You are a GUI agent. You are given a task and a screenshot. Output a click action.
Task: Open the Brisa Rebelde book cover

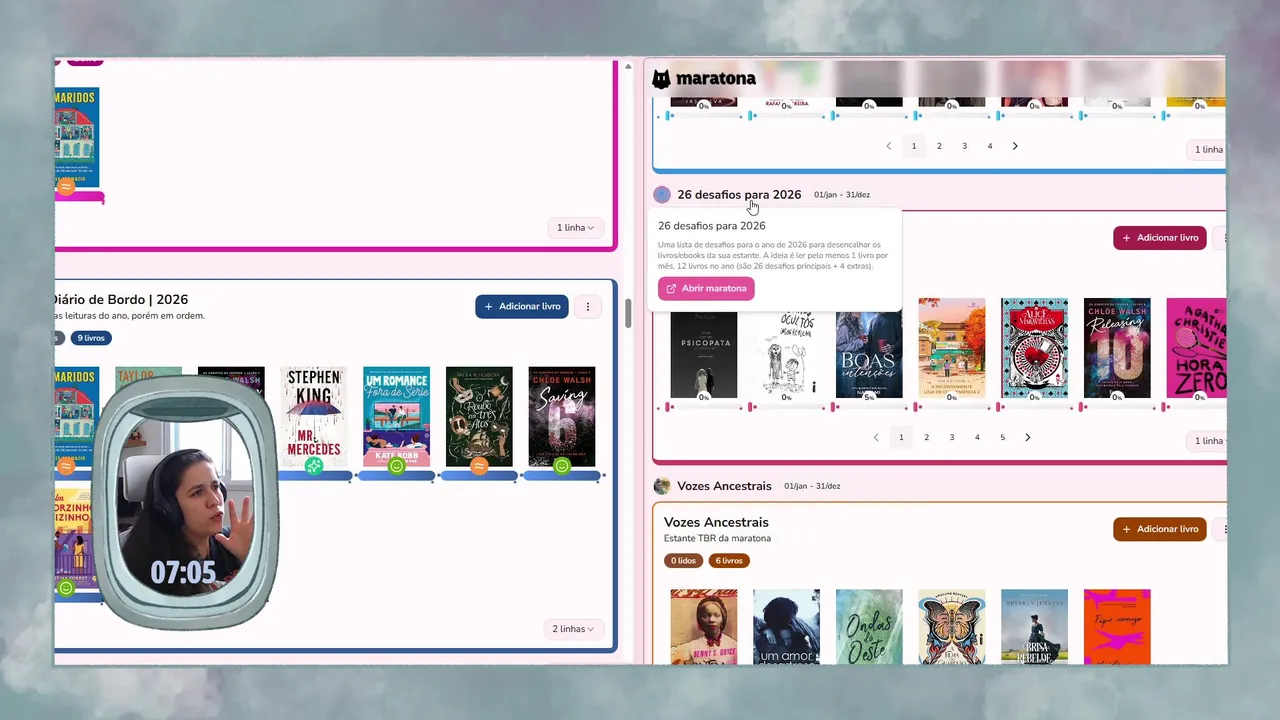(x=1034, y=626)
